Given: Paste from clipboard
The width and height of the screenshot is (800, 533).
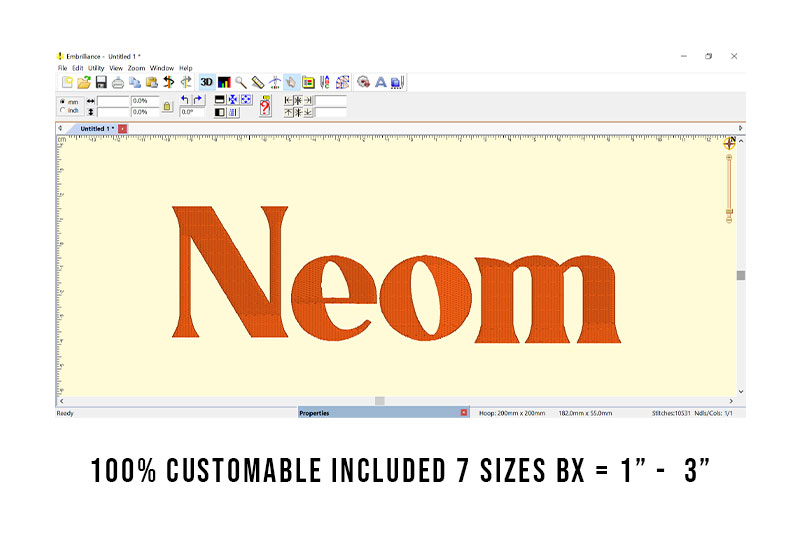Looking at the screenshot, I should (x=152, y=82).
